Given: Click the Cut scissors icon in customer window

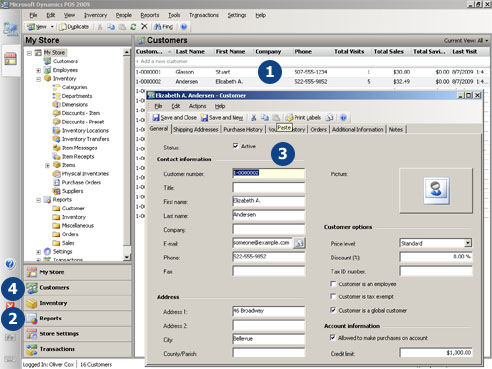Looking at the screenshot, I should click(254, 118).
